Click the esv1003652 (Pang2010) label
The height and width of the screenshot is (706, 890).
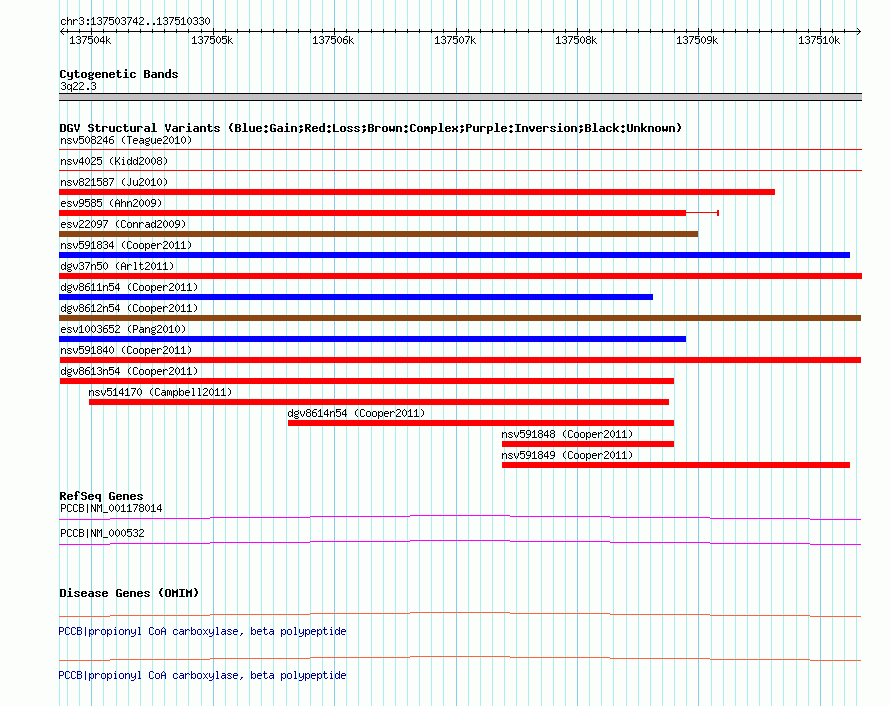pos(123,329)
